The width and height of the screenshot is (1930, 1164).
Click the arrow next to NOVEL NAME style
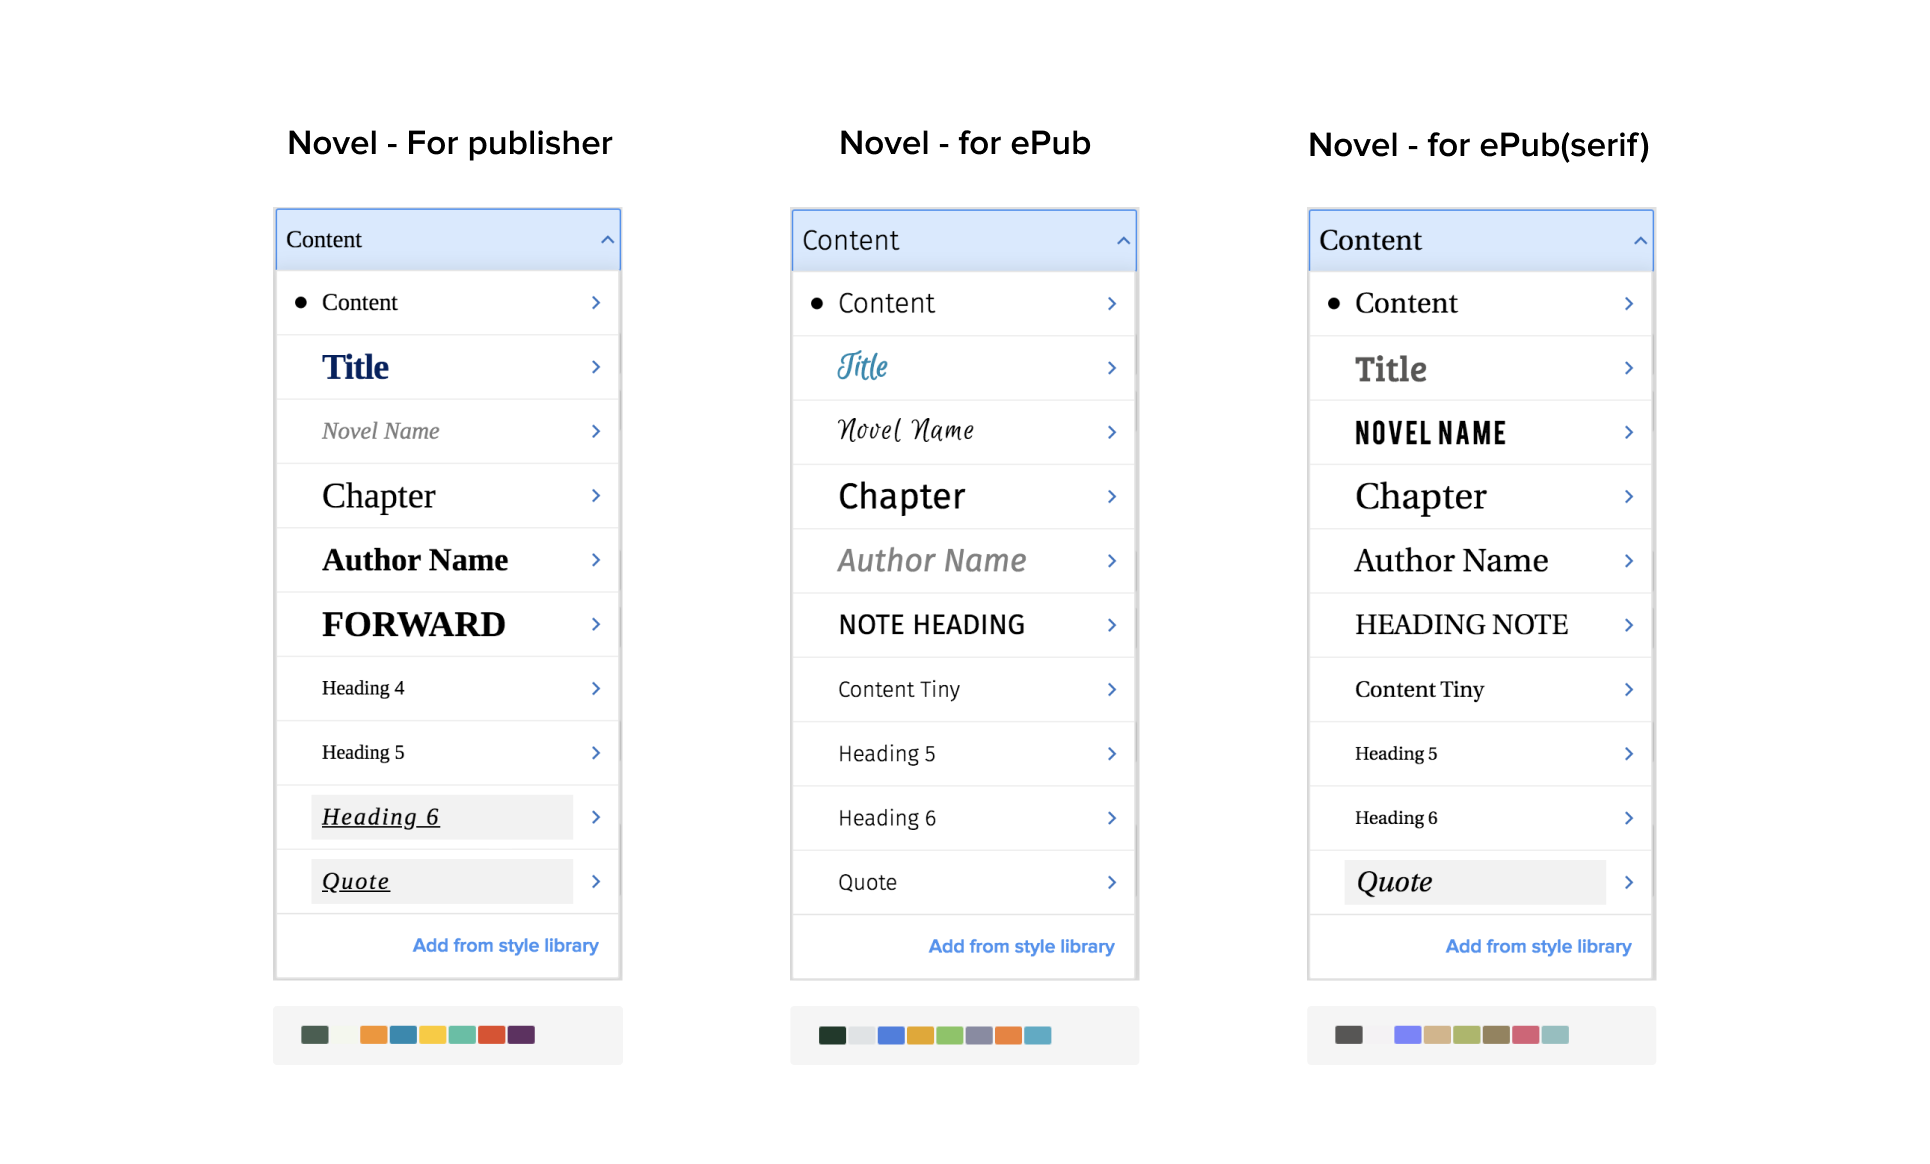coord(1629,432)
